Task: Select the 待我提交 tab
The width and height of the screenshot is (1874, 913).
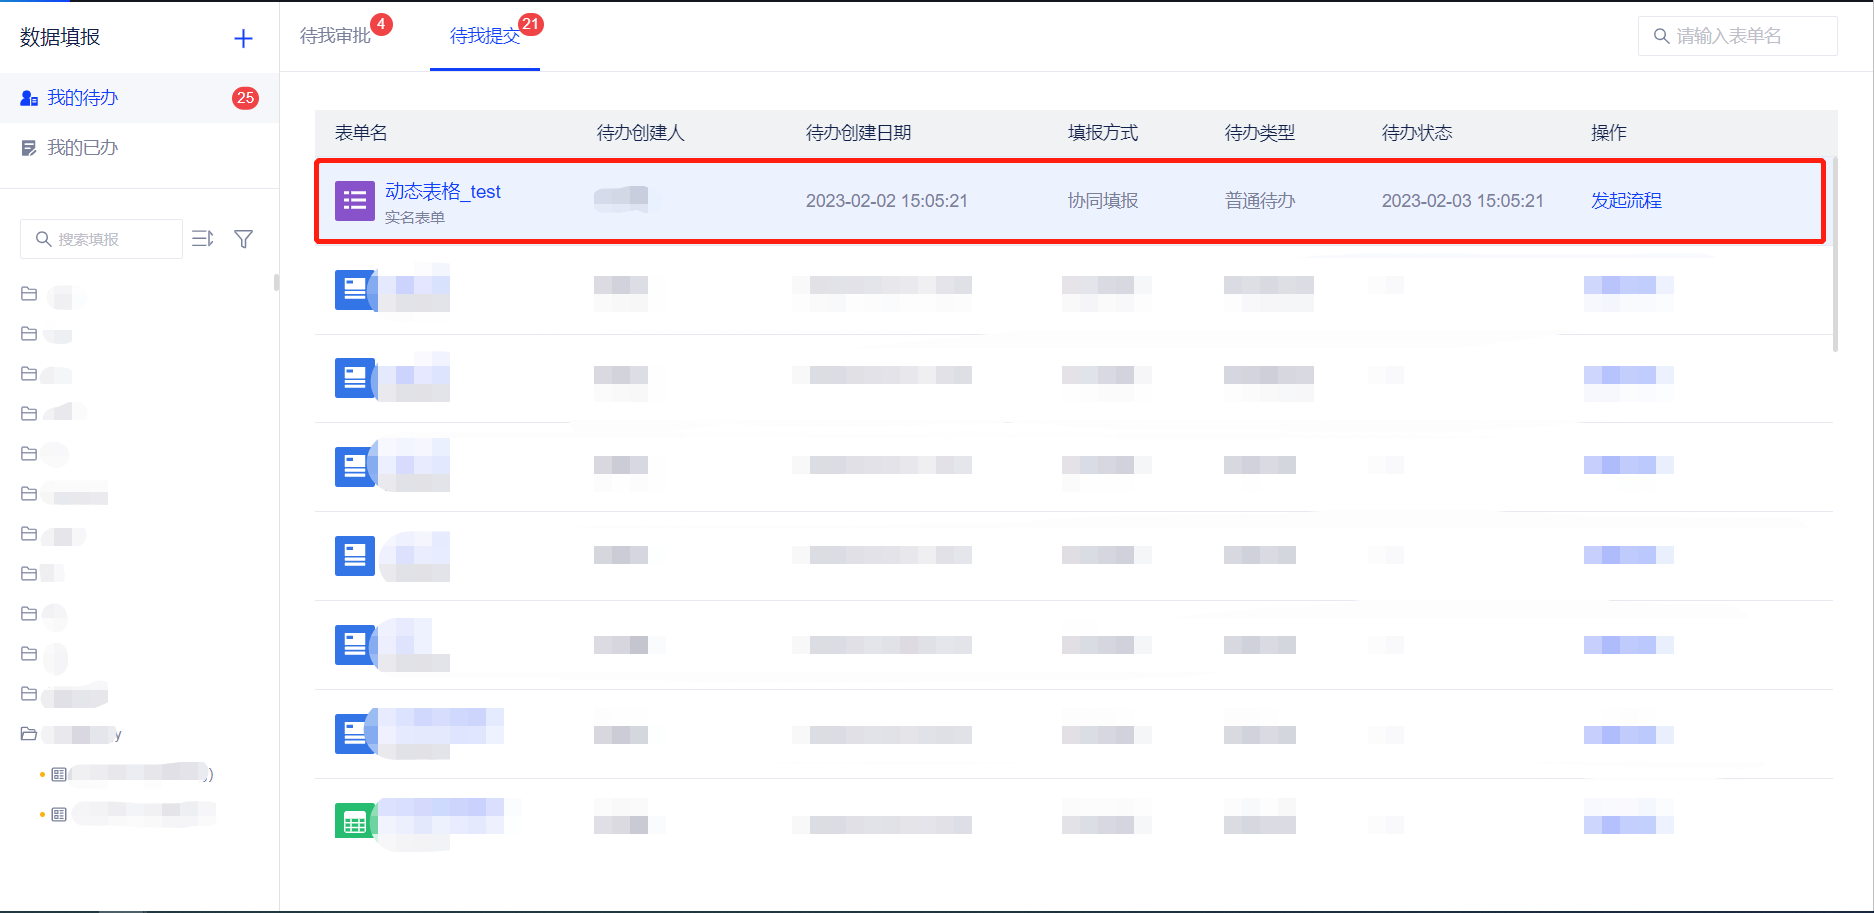Action: pos(485,36)
